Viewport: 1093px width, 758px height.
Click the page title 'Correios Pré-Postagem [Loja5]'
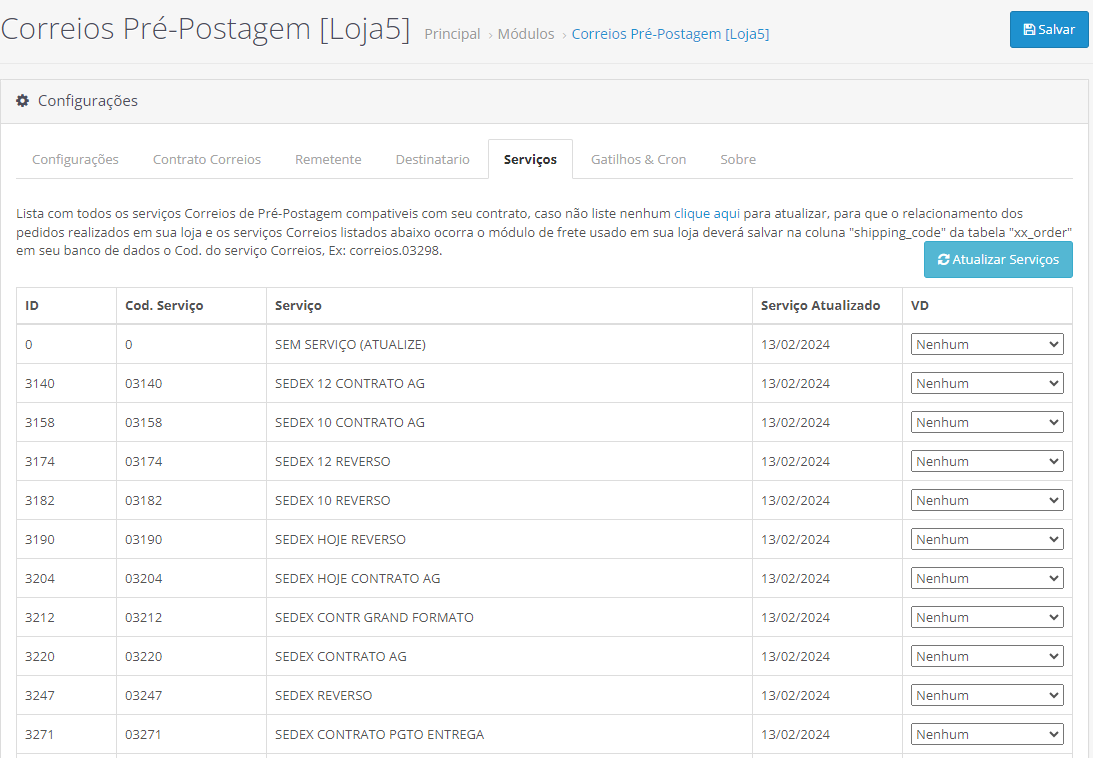coord(206,29)
